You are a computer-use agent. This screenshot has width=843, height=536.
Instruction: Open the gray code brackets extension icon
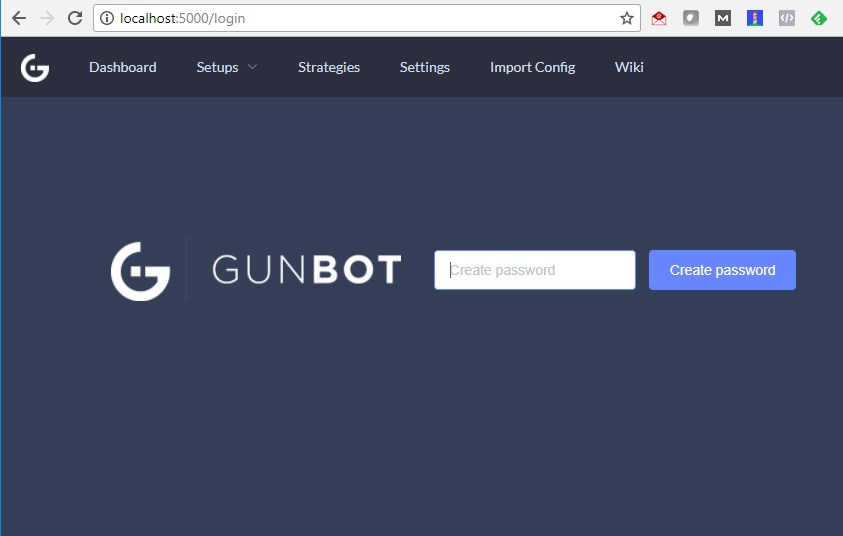click(x=787, y=18)
